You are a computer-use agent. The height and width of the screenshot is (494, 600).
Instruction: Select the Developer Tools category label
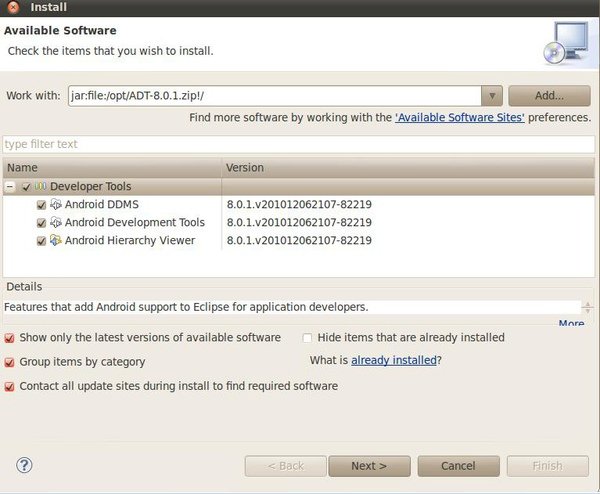click(x=91, y=186)
